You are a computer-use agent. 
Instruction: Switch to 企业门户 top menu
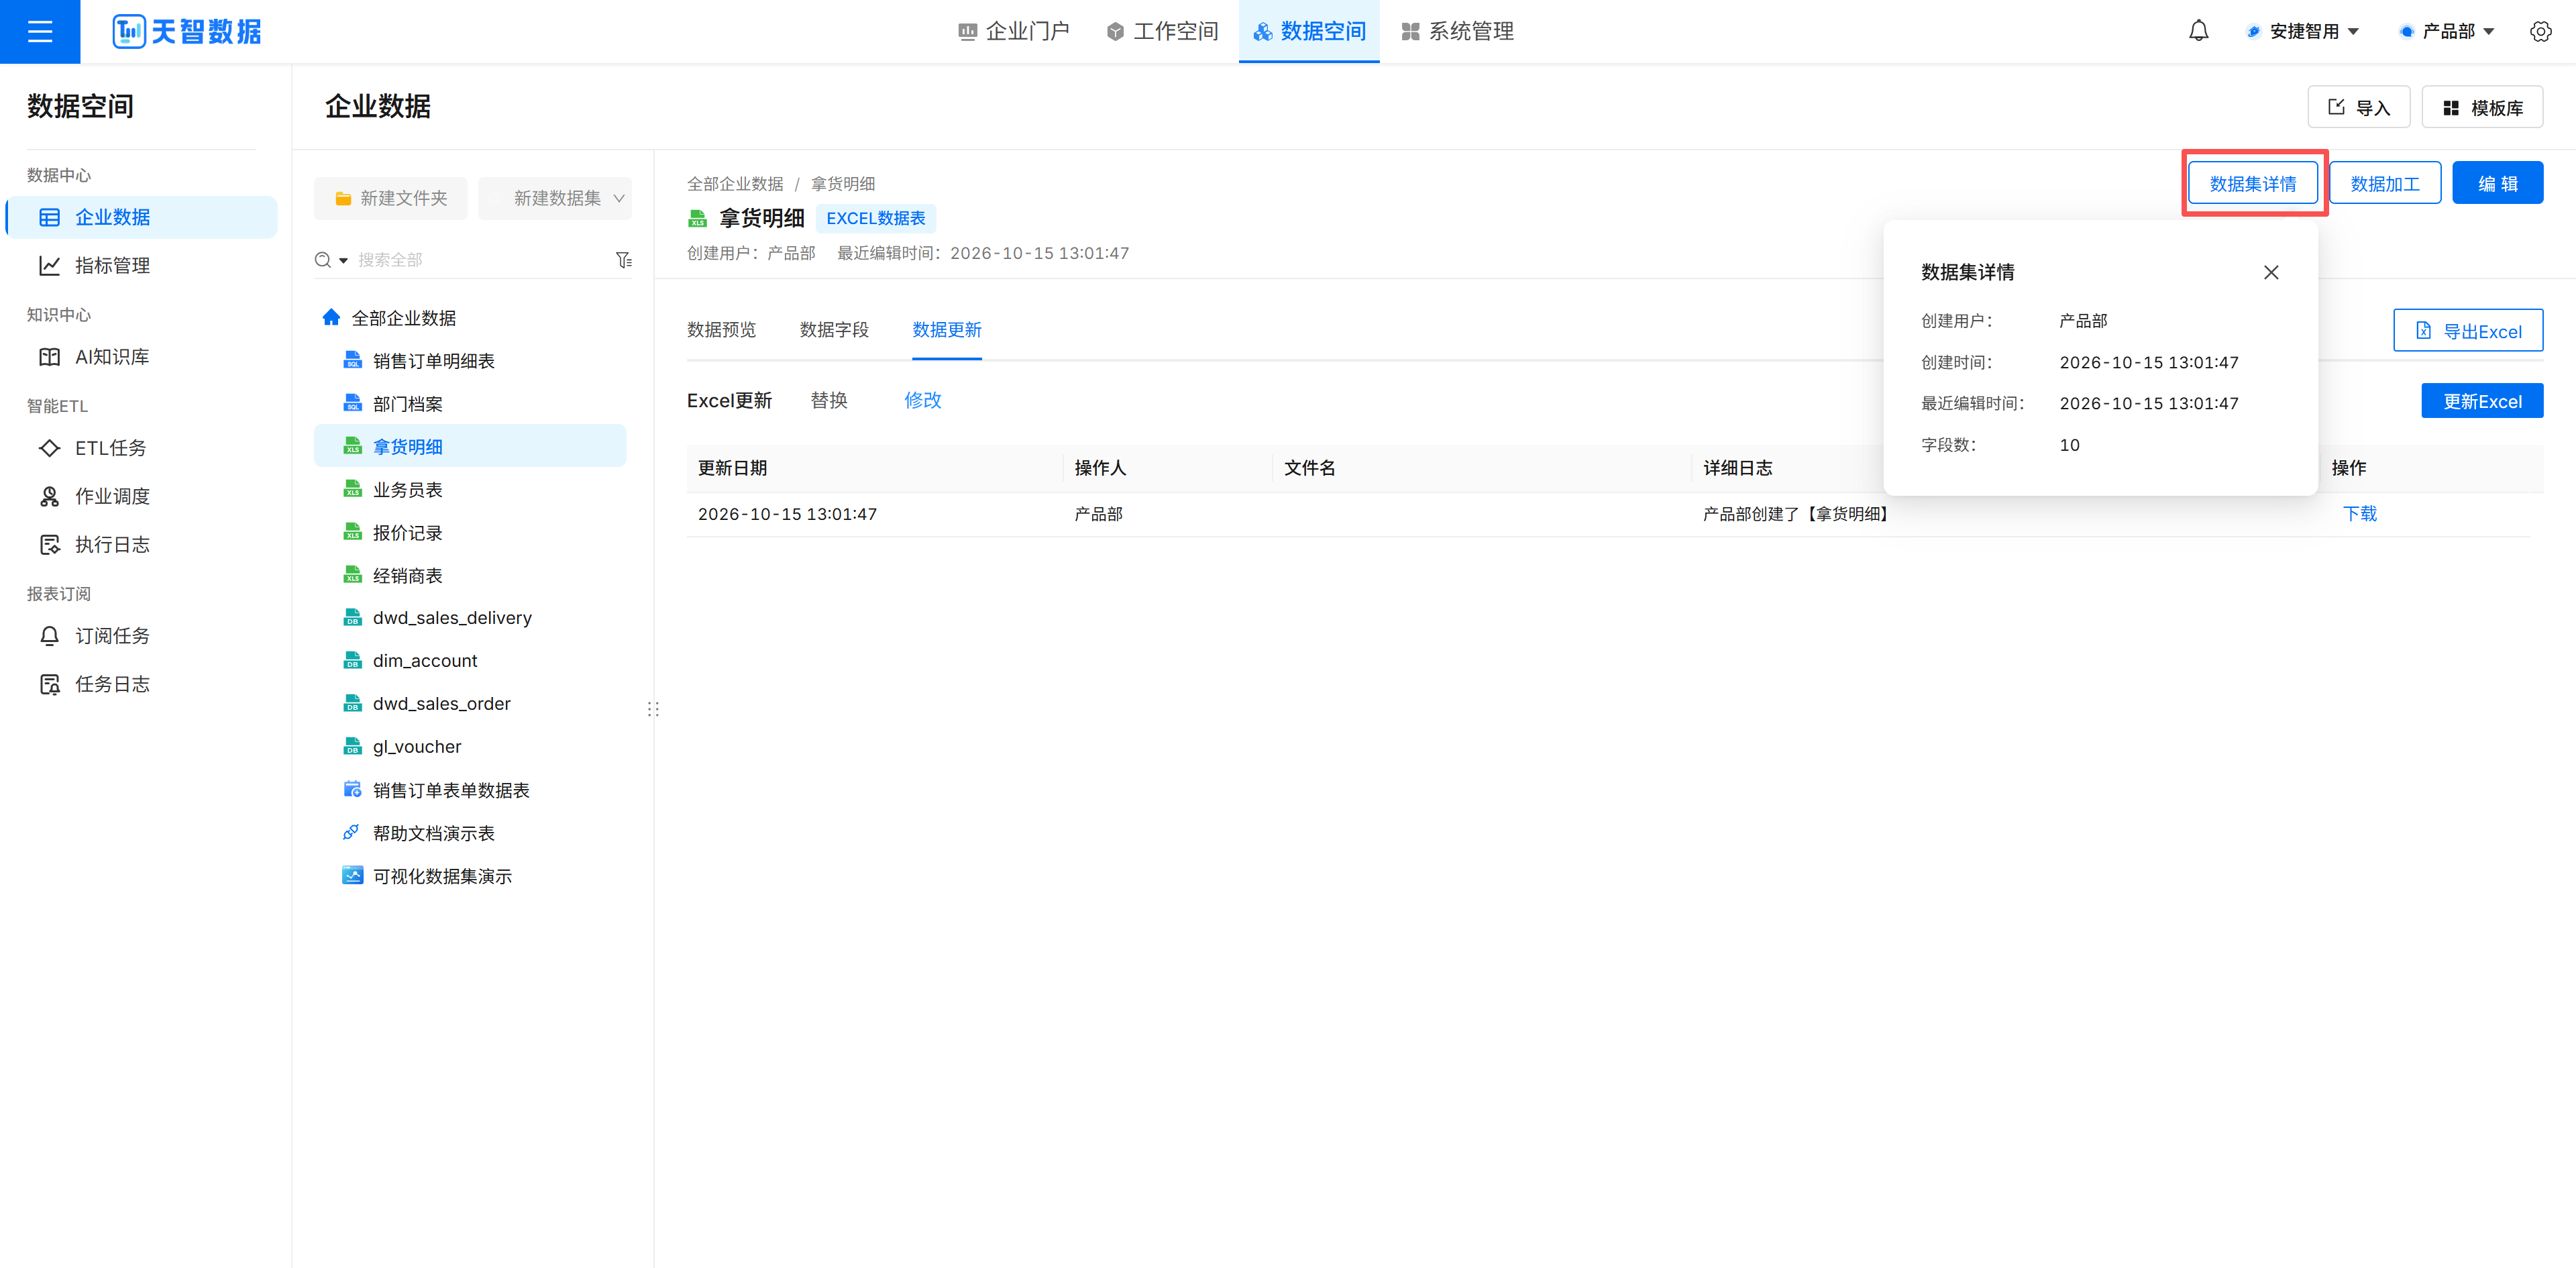tap(1013, 31)
